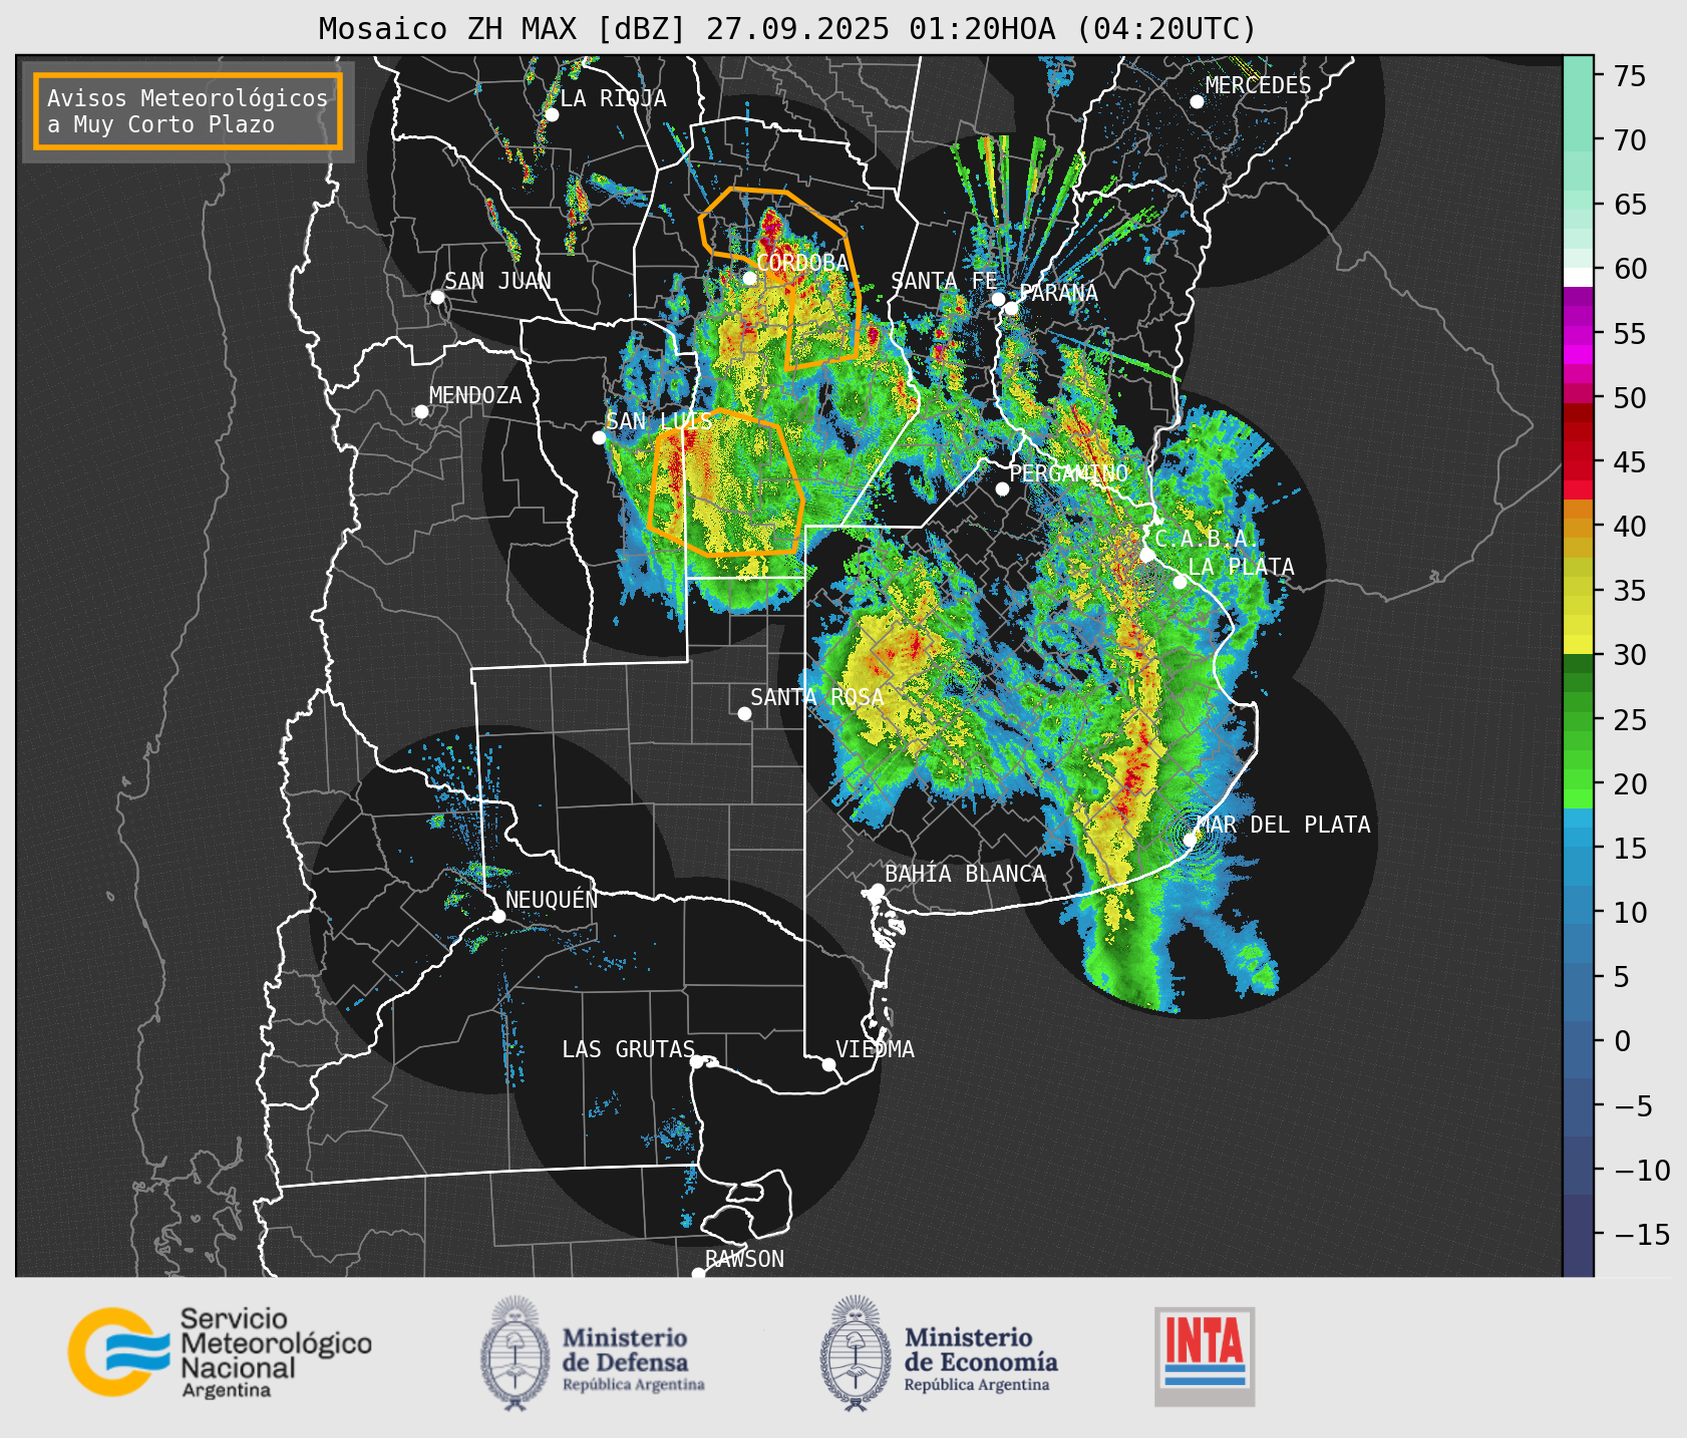This screenshot has width=1687, height=1438.
Task: Click the Ministerio de Defensa emblem
Action: (515, 1353)
